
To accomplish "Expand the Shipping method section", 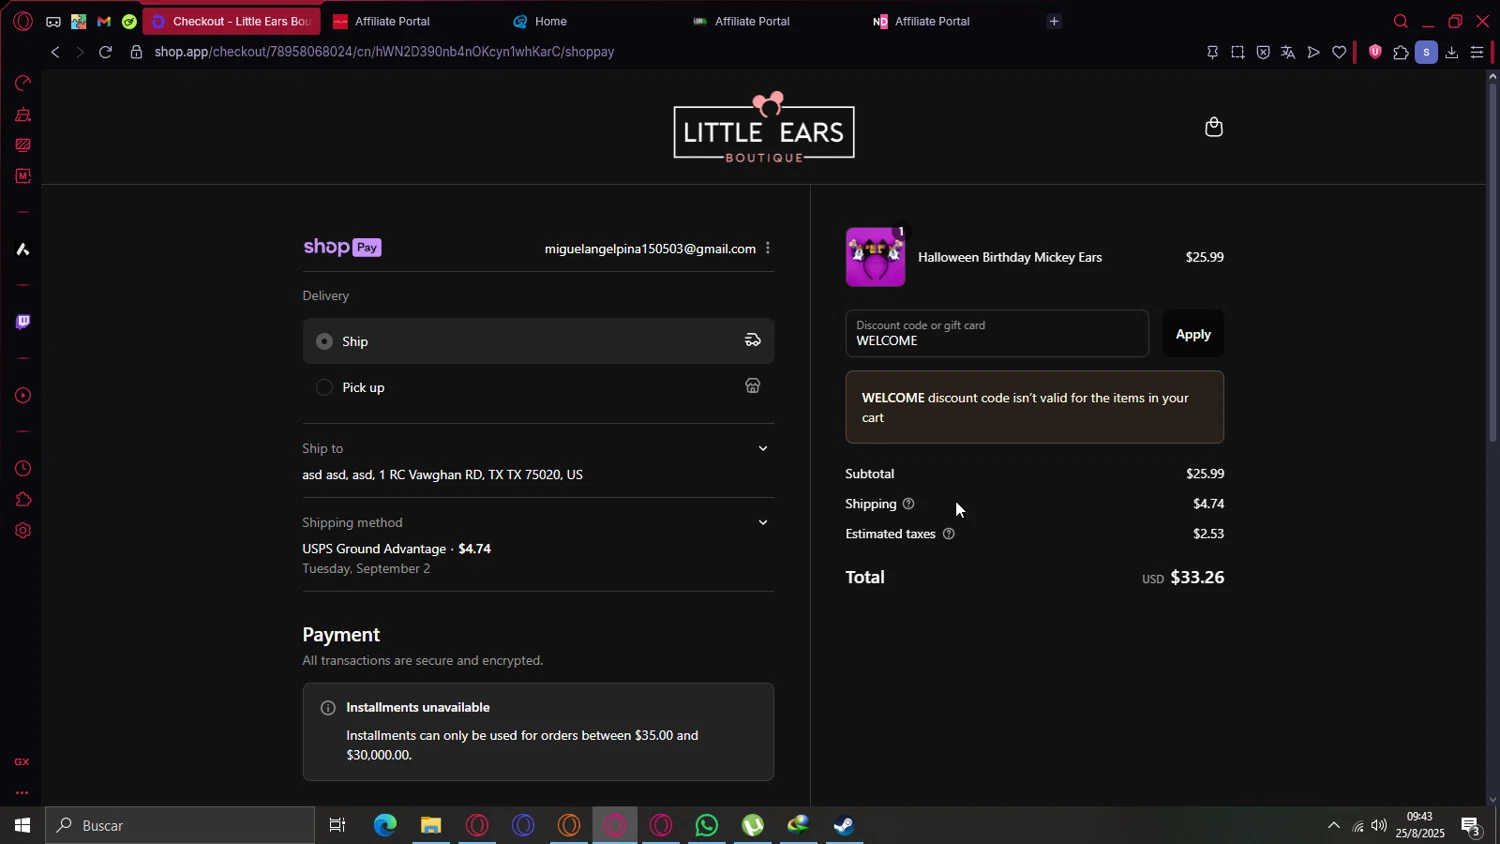I will coord(763,523).
